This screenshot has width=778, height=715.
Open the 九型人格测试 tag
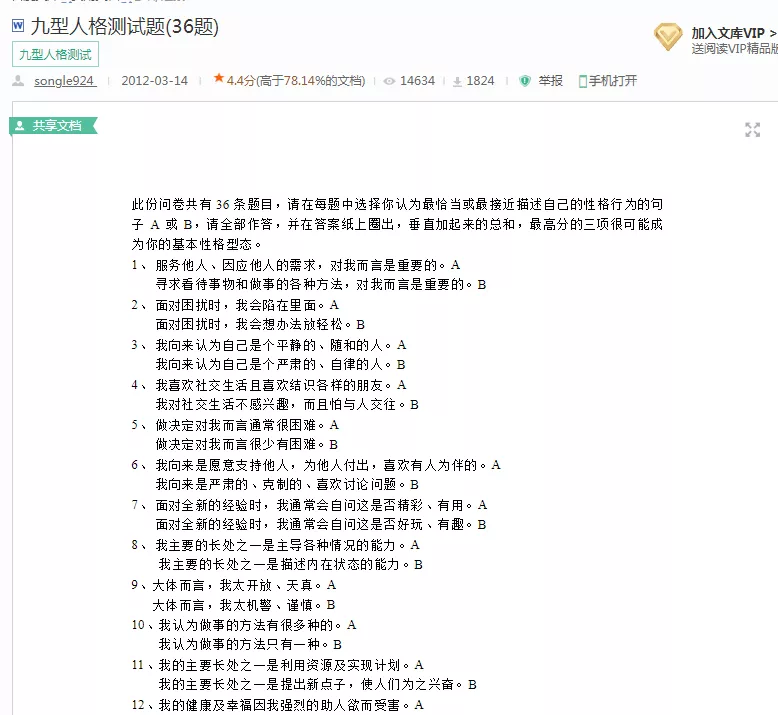pos(55,55)
